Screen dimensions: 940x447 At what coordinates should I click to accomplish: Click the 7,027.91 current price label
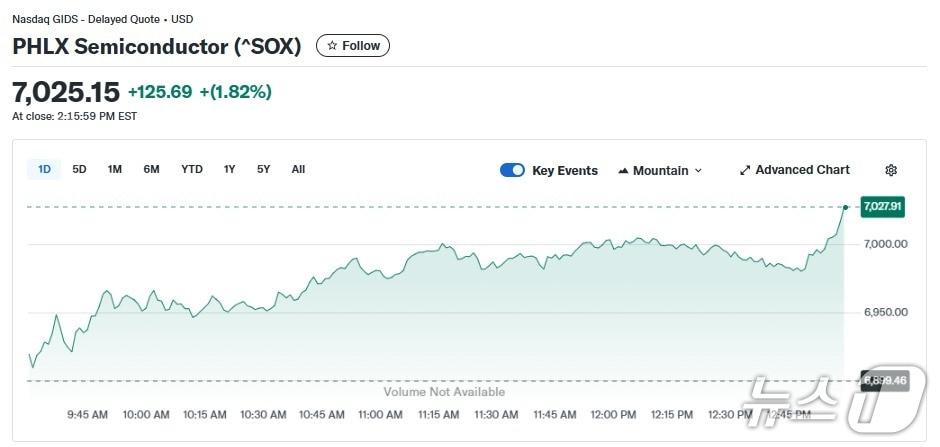[882, 206]
